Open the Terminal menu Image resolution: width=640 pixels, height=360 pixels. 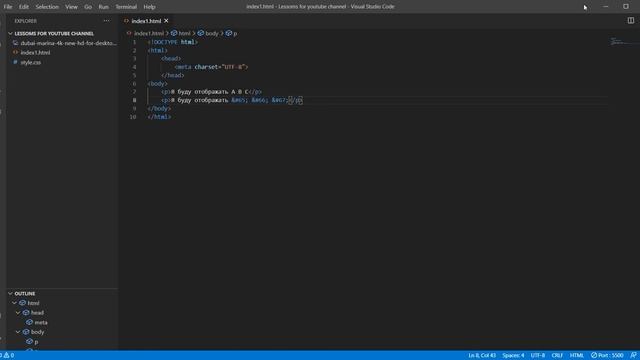coord(126,7)
